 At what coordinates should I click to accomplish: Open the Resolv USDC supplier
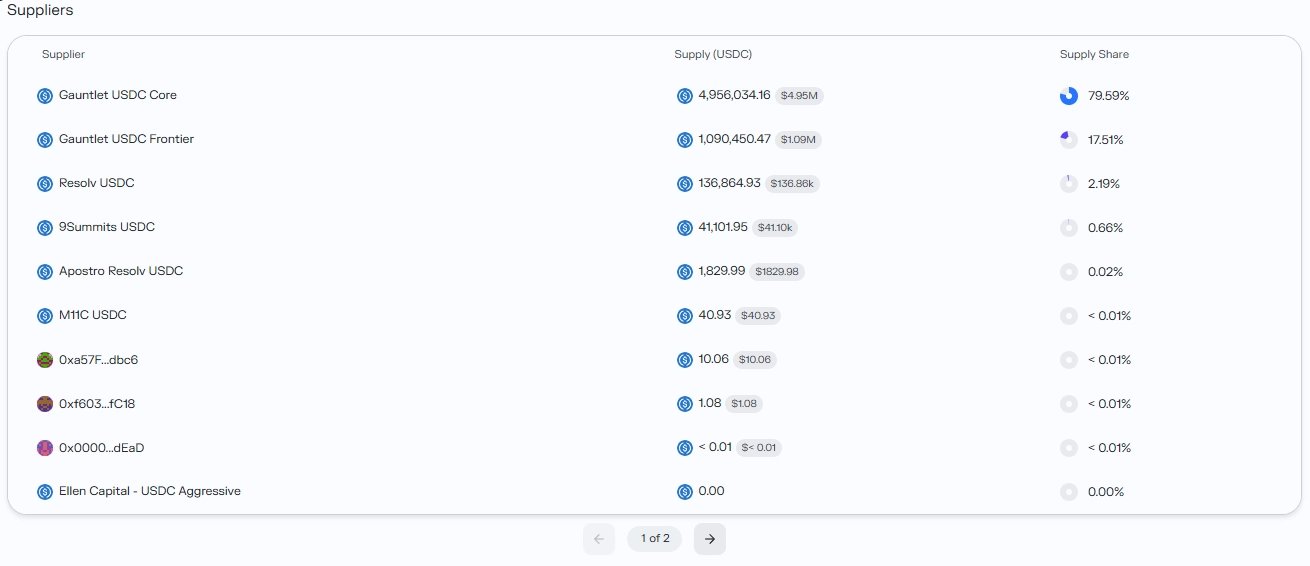point(96,183)
